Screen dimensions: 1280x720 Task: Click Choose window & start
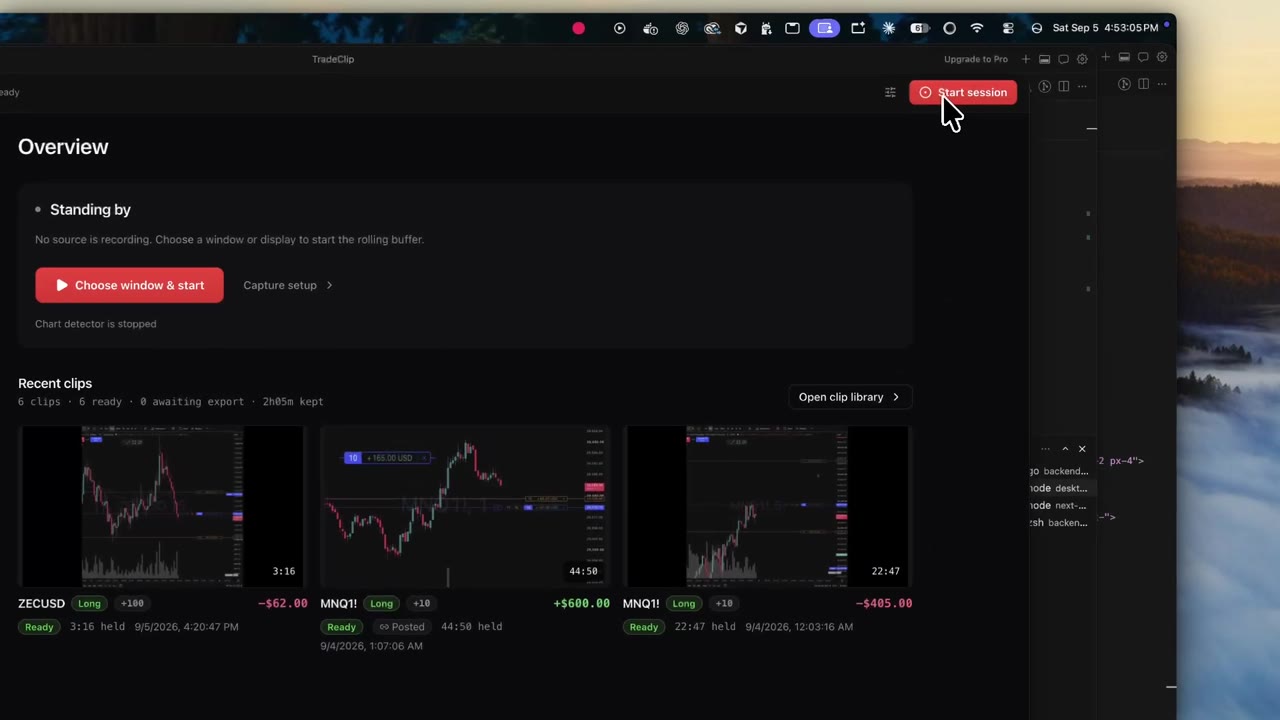[x=129, y=285]
